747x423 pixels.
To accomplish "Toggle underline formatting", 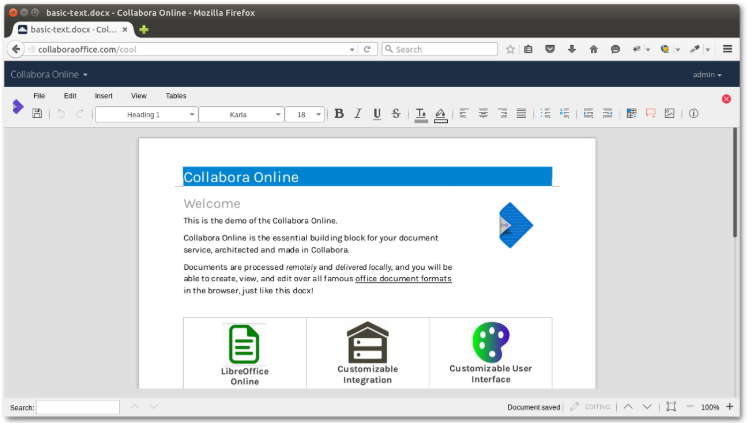I will (377, 114).
